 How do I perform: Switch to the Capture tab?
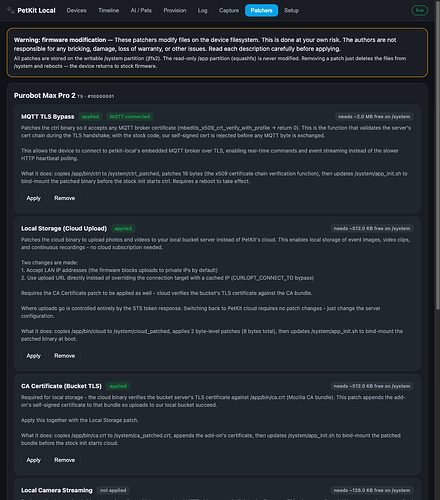[229, 10]
